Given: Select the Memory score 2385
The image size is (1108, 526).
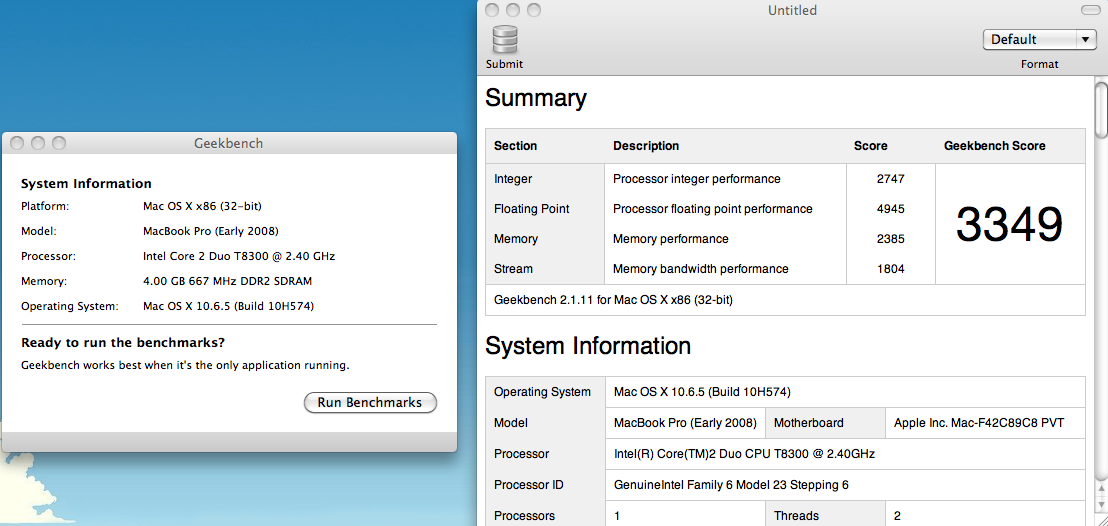Looking at the screenshot, I should tap(890, 239).
